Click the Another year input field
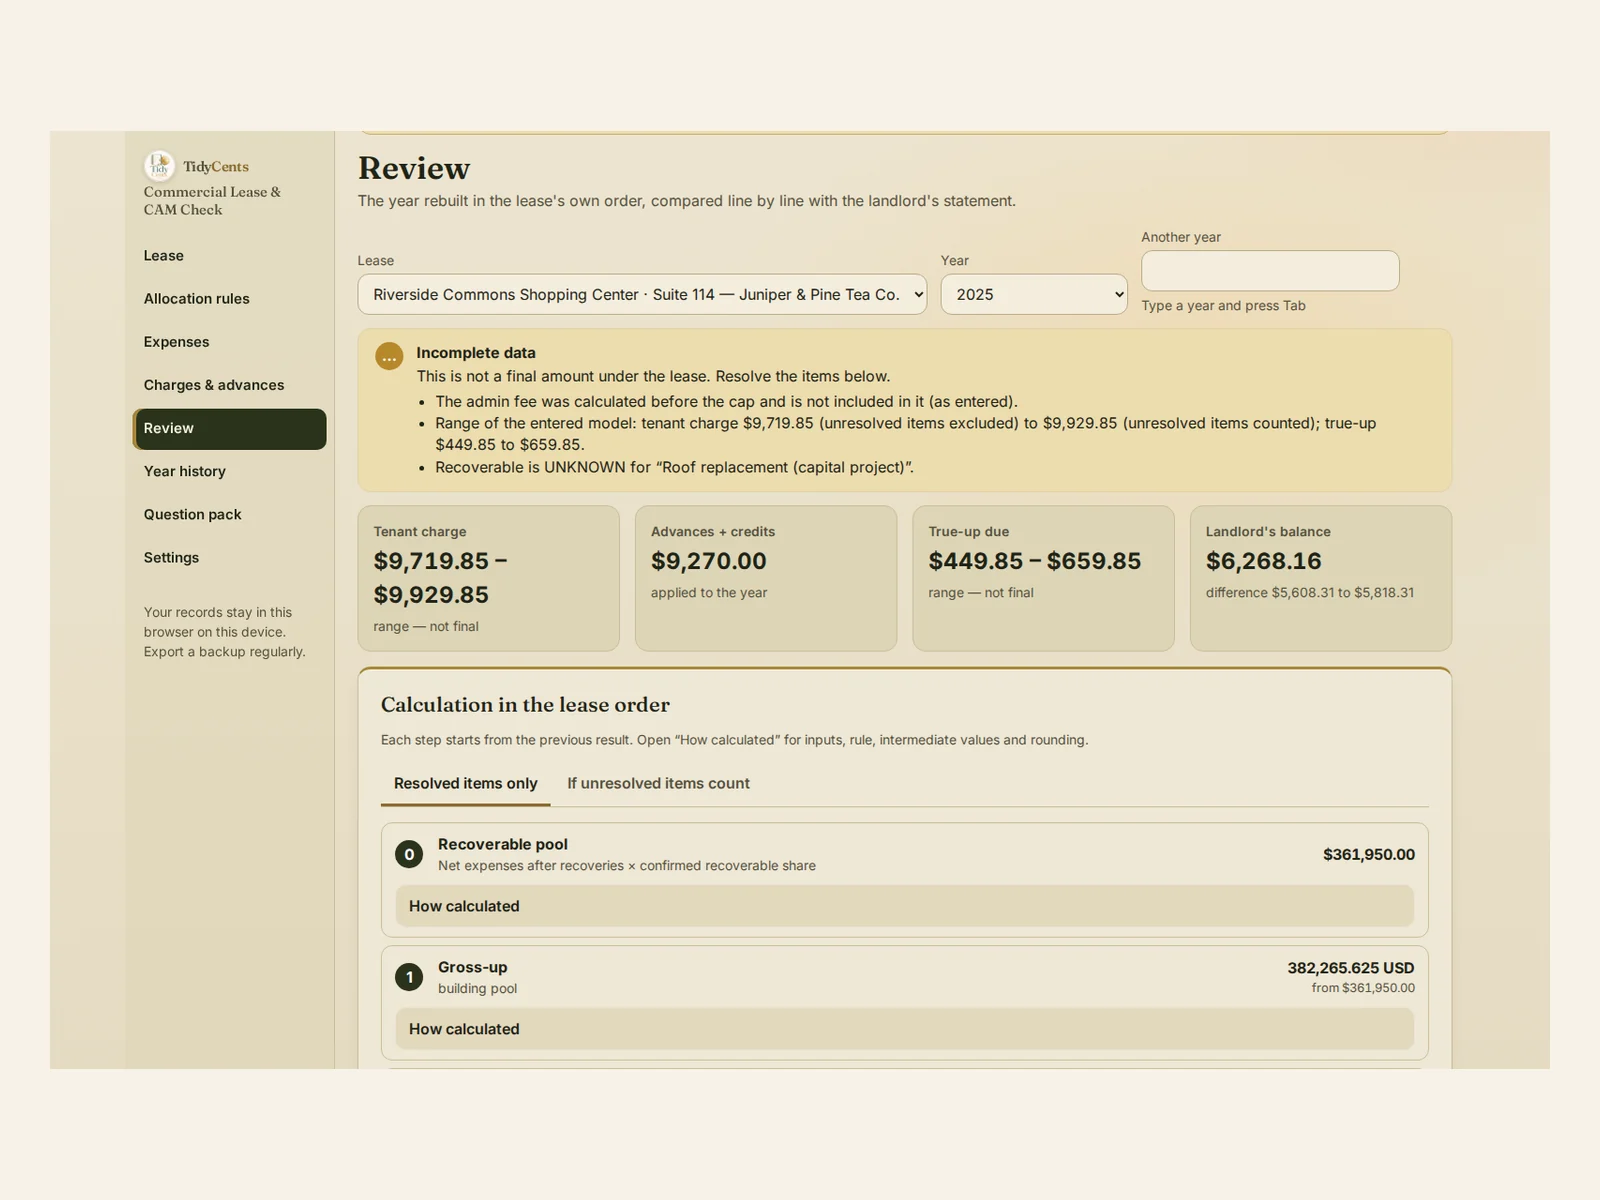This screenshot has height=1200, width=1600. click(x=1270, y=271)
